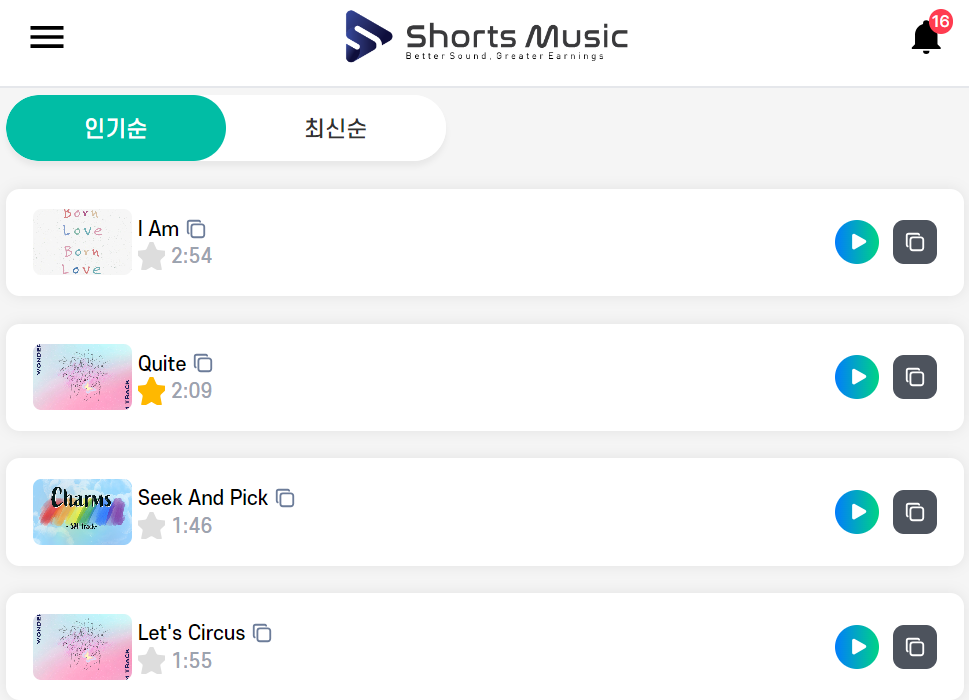This screenshot has height=700, width=969.
Task: Click the Shorts Music logo
Action: 485,36
